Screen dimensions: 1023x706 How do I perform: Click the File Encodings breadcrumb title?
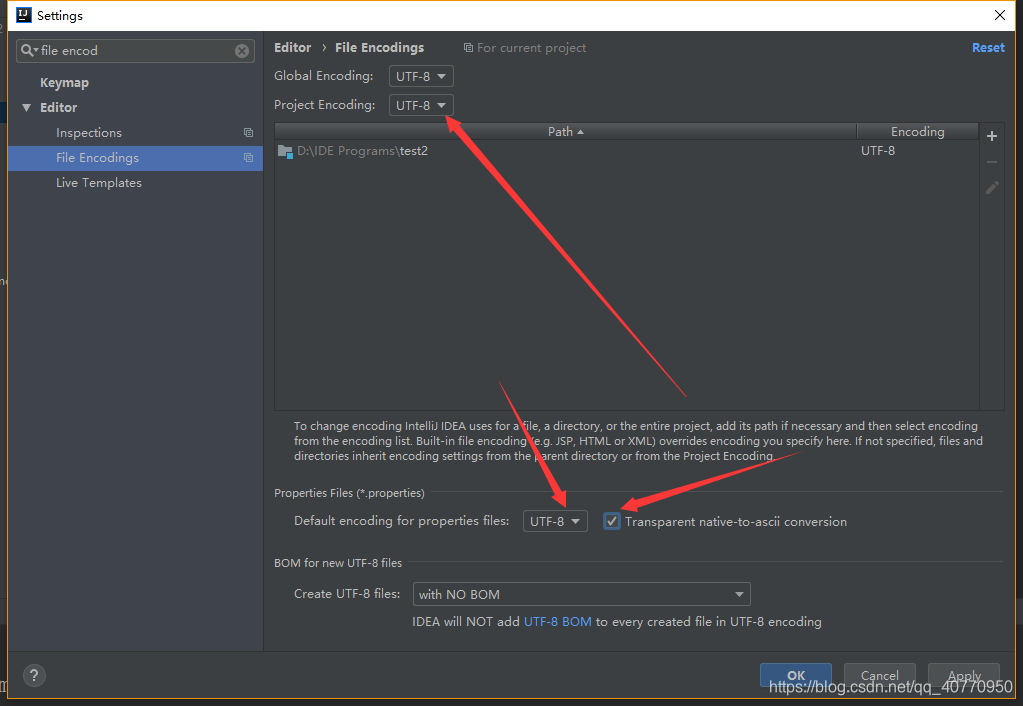[379, 48]
